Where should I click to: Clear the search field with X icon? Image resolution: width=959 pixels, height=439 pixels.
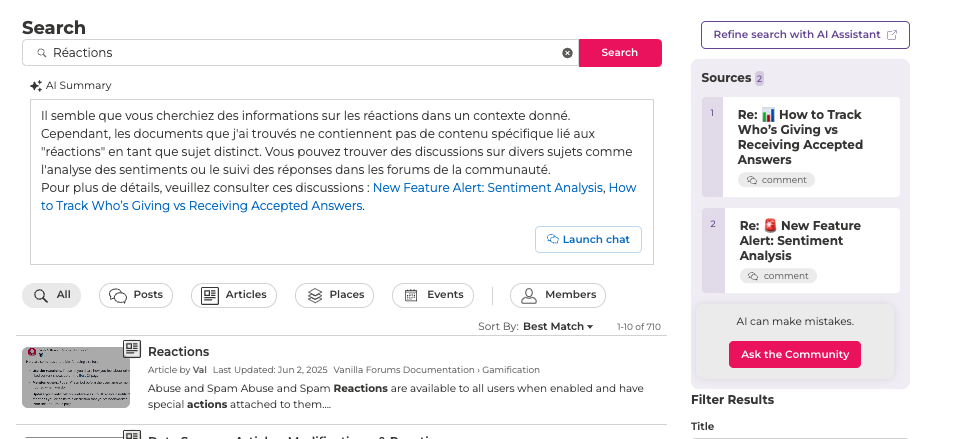coord(567,53)
